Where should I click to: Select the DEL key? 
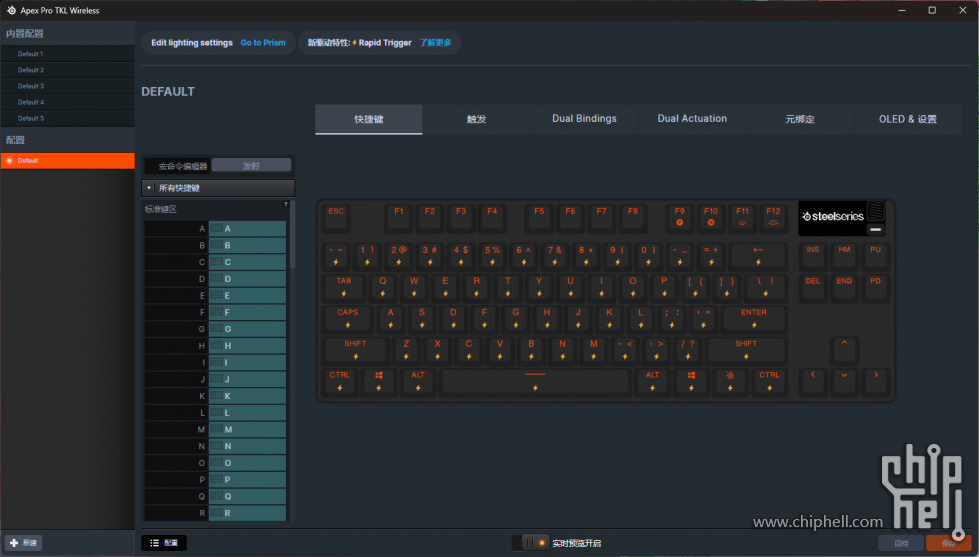pos(812,287)
